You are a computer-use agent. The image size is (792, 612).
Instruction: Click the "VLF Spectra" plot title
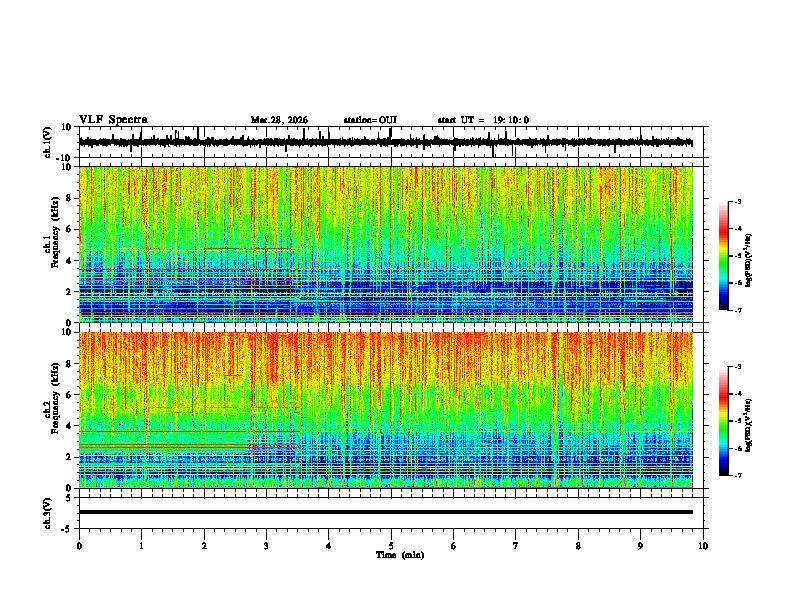[x=113, y=120]
